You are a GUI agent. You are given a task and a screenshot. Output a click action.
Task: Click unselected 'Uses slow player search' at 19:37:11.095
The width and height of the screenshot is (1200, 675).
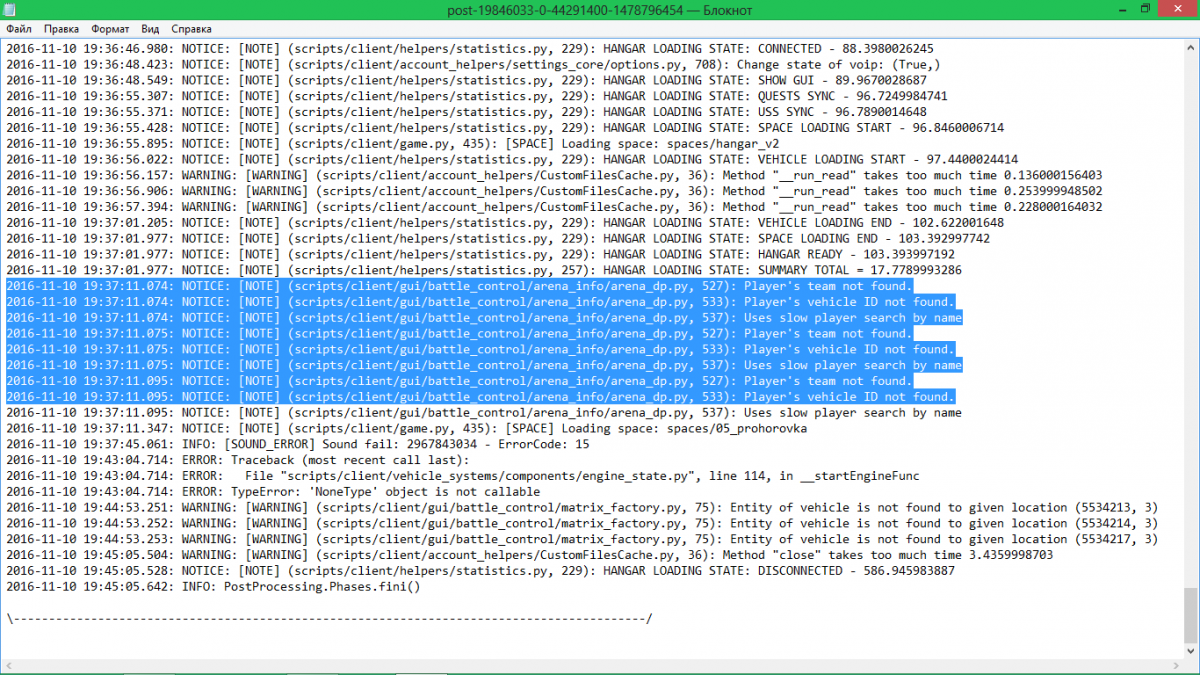click(x=826, y=412)
